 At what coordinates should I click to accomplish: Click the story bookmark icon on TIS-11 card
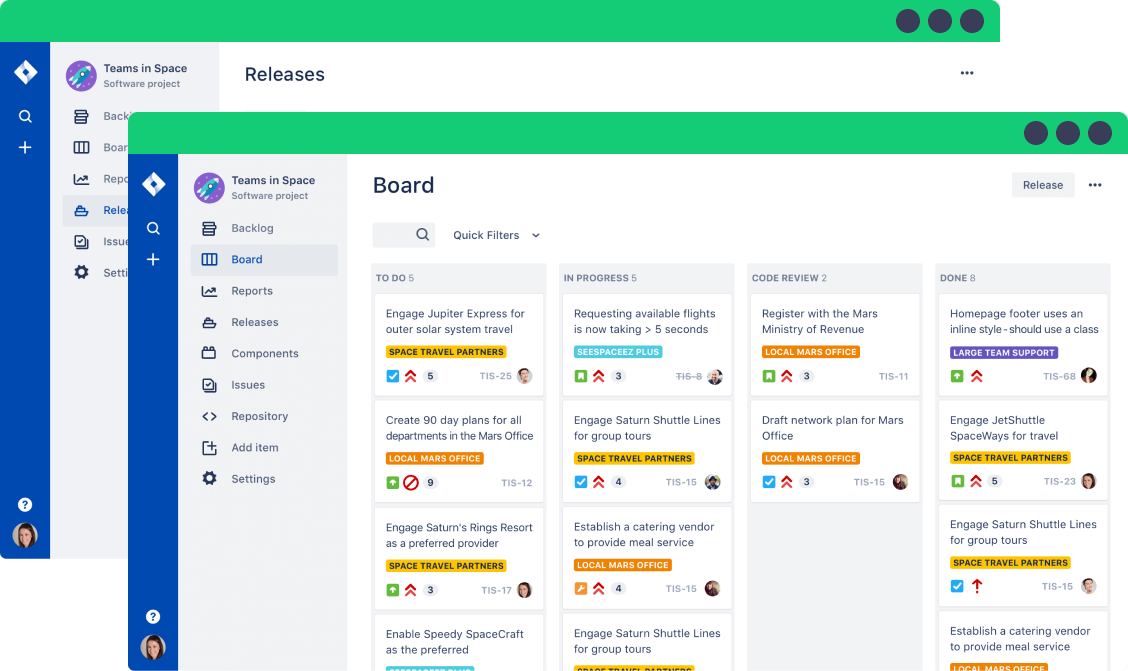click(769, 376)
